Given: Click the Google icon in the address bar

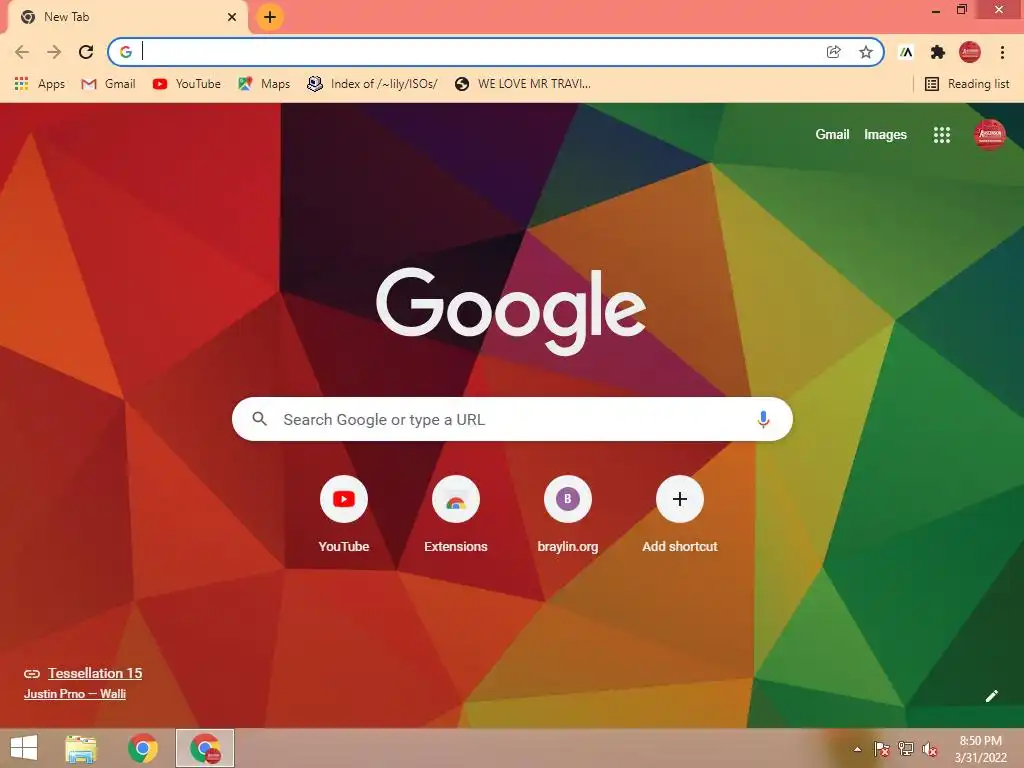Looking at the screenshot, I should point(126,52).
